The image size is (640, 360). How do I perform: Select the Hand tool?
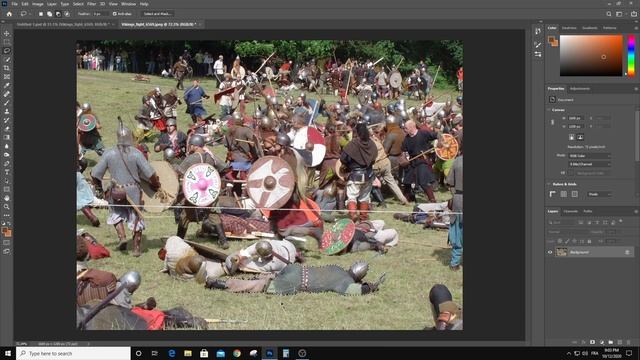[x=7, y=198]
